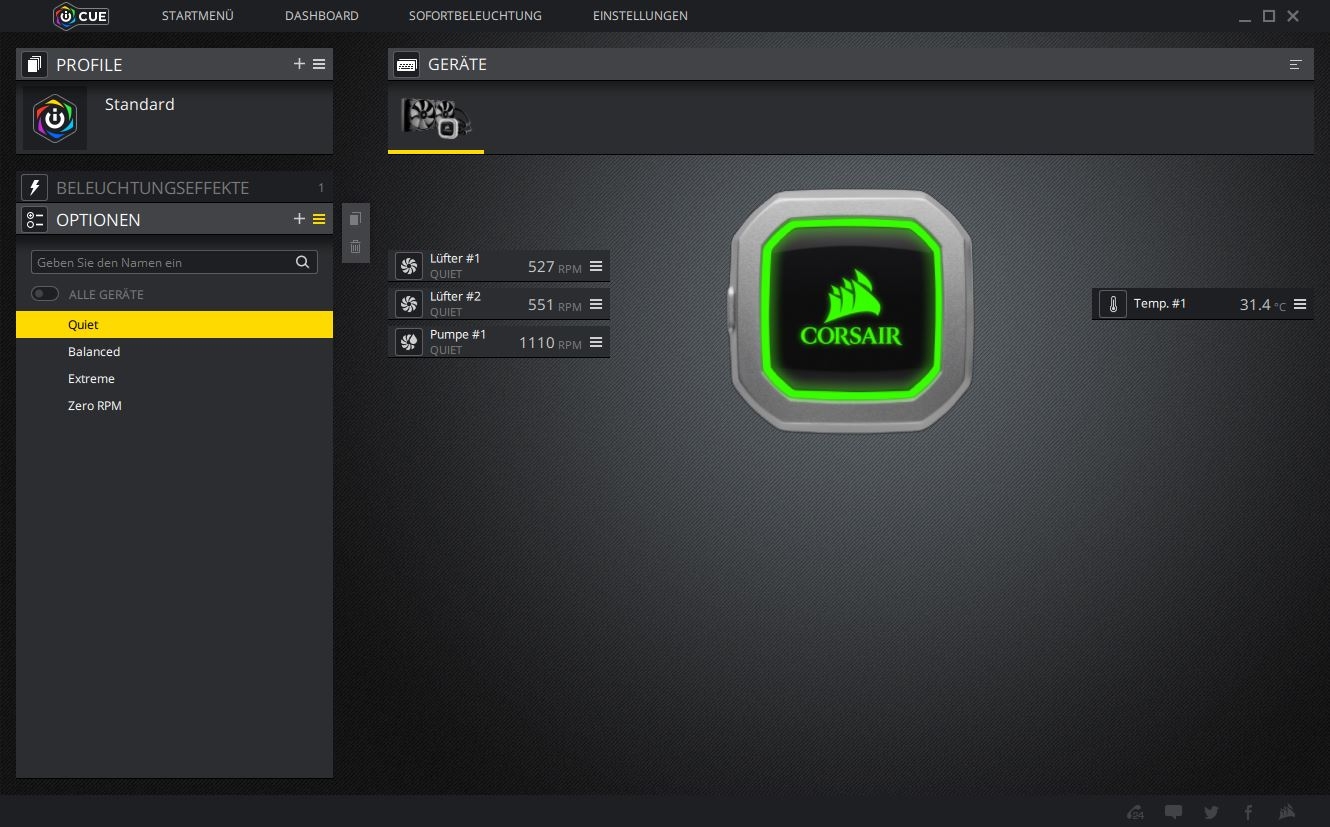This screenshot has width=1330, height=827.
Task: Select the Standard profile name
Action: [x=140, y=104]
